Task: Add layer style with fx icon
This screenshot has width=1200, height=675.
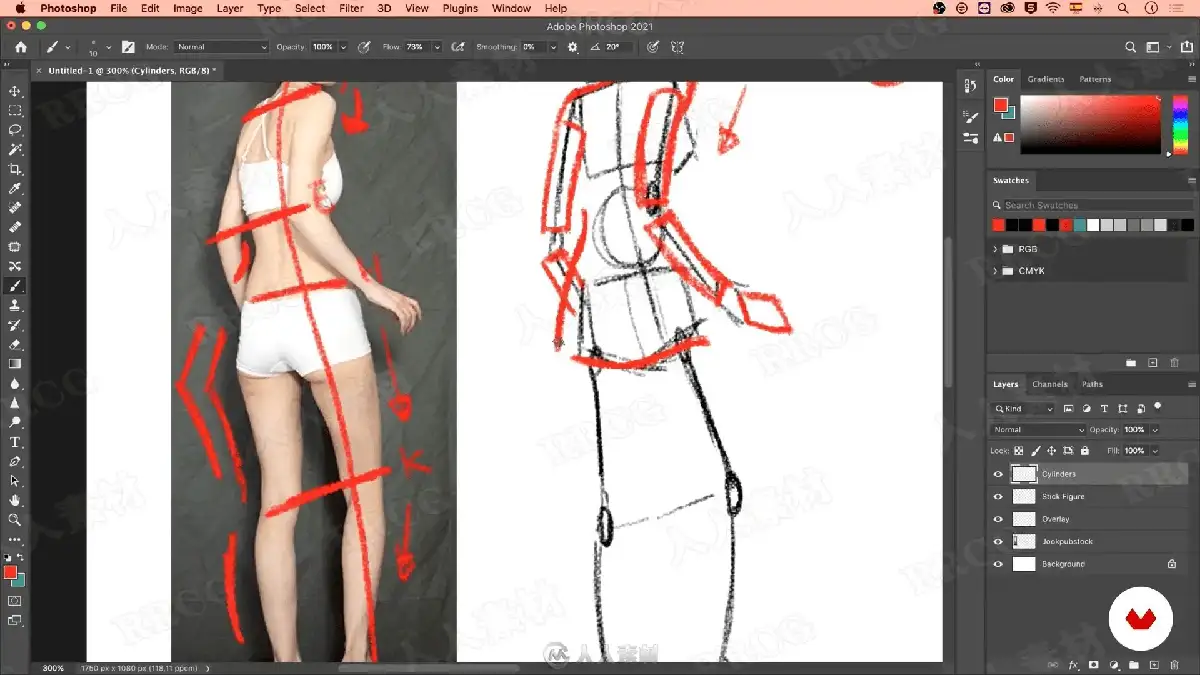Action: click(1074, 664)
